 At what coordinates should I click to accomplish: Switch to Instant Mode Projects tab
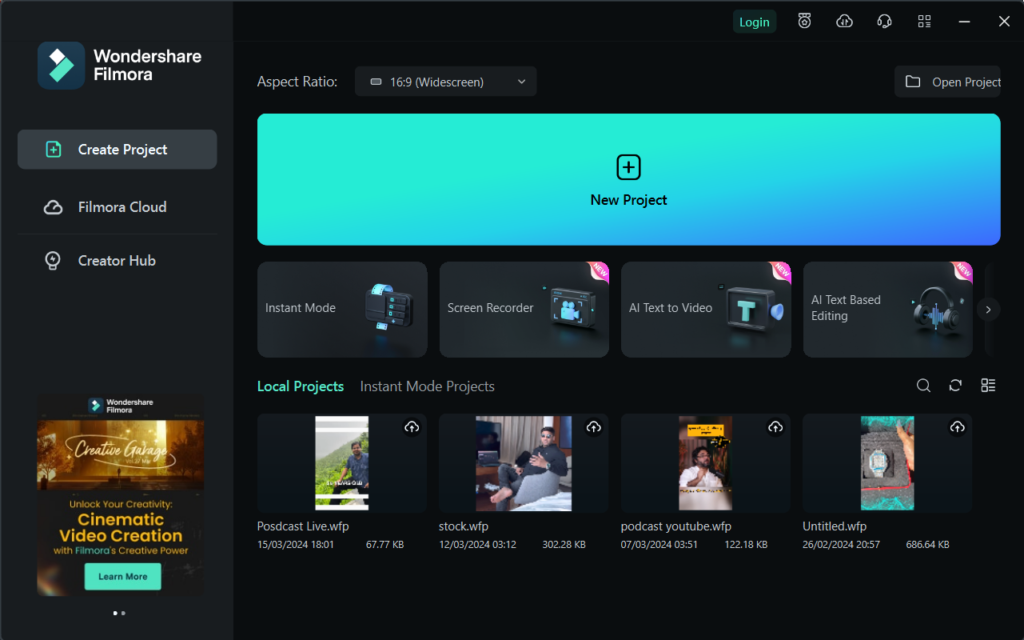tap(427, 386)
